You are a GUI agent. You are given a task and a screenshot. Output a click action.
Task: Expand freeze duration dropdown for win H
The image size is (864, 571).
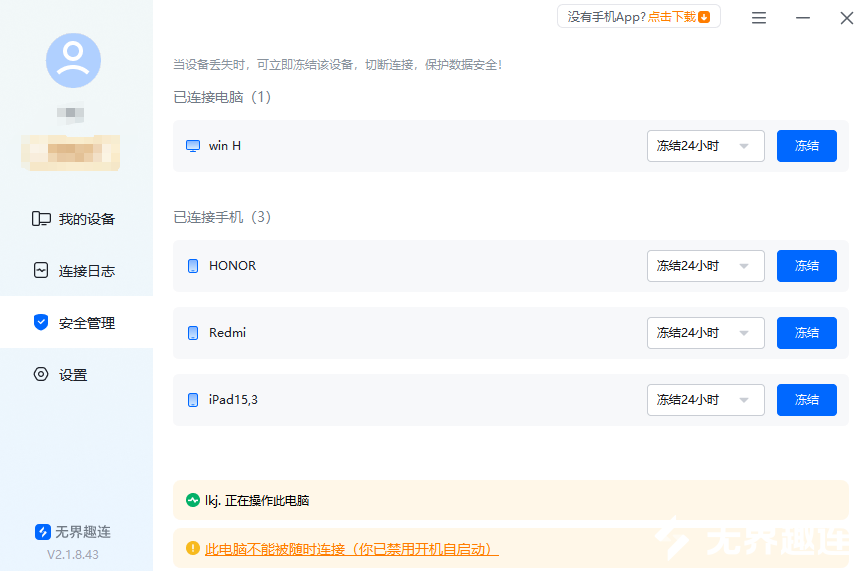click(705, 146)
